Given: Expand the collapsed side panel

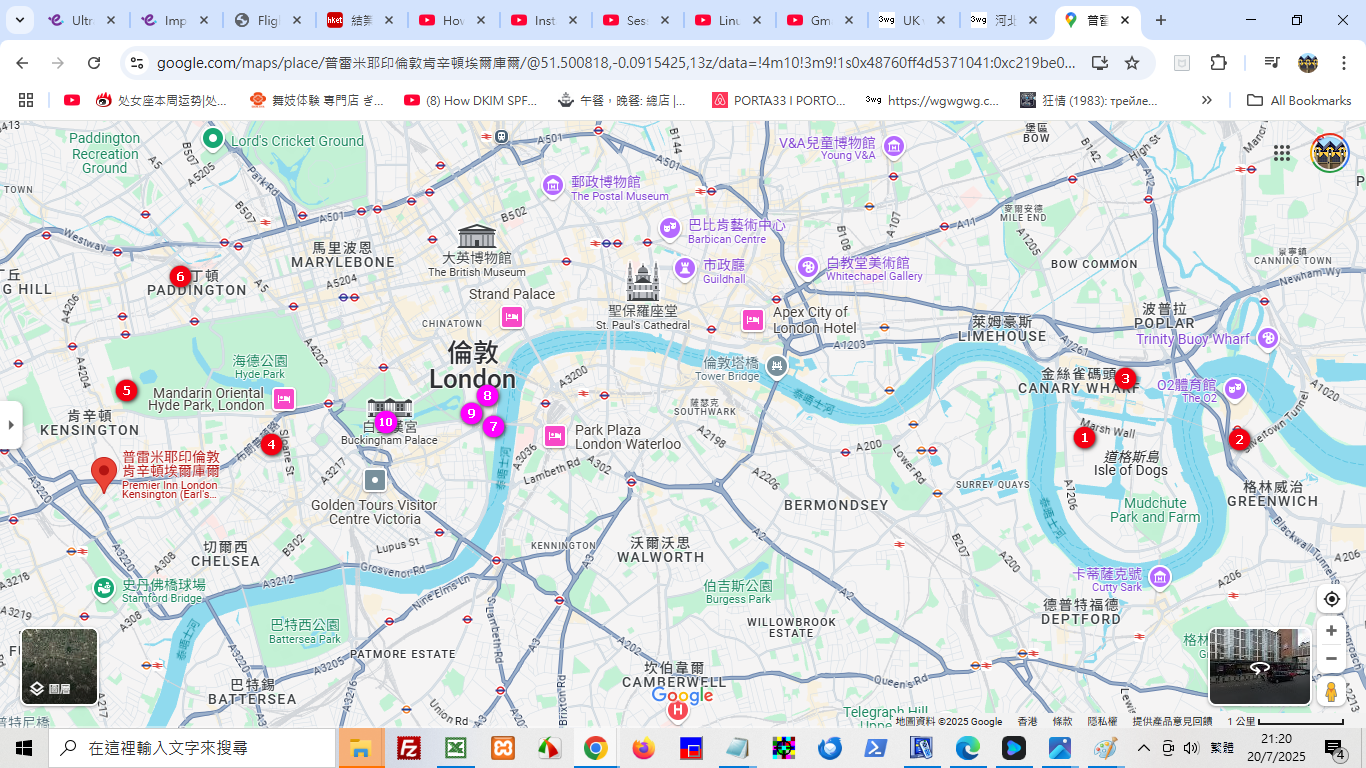Looking at the screenshot, I should (x=11, y=424).
